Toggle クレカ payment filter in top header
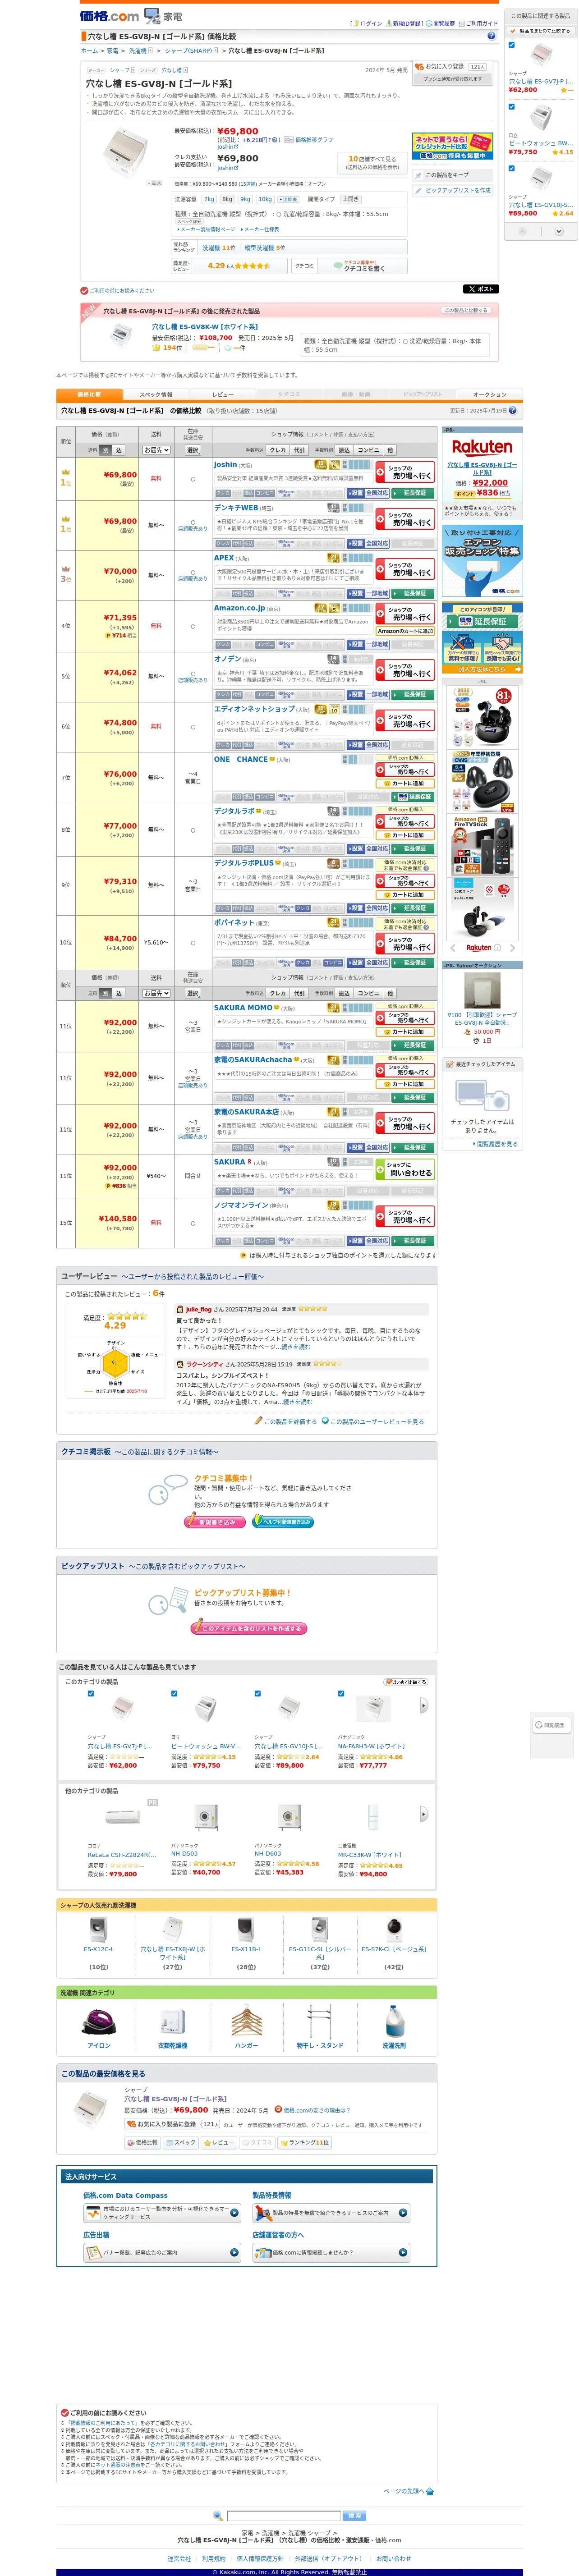Screen dimensions: 579x2576 pyautogui.click(x=278, y=450)
